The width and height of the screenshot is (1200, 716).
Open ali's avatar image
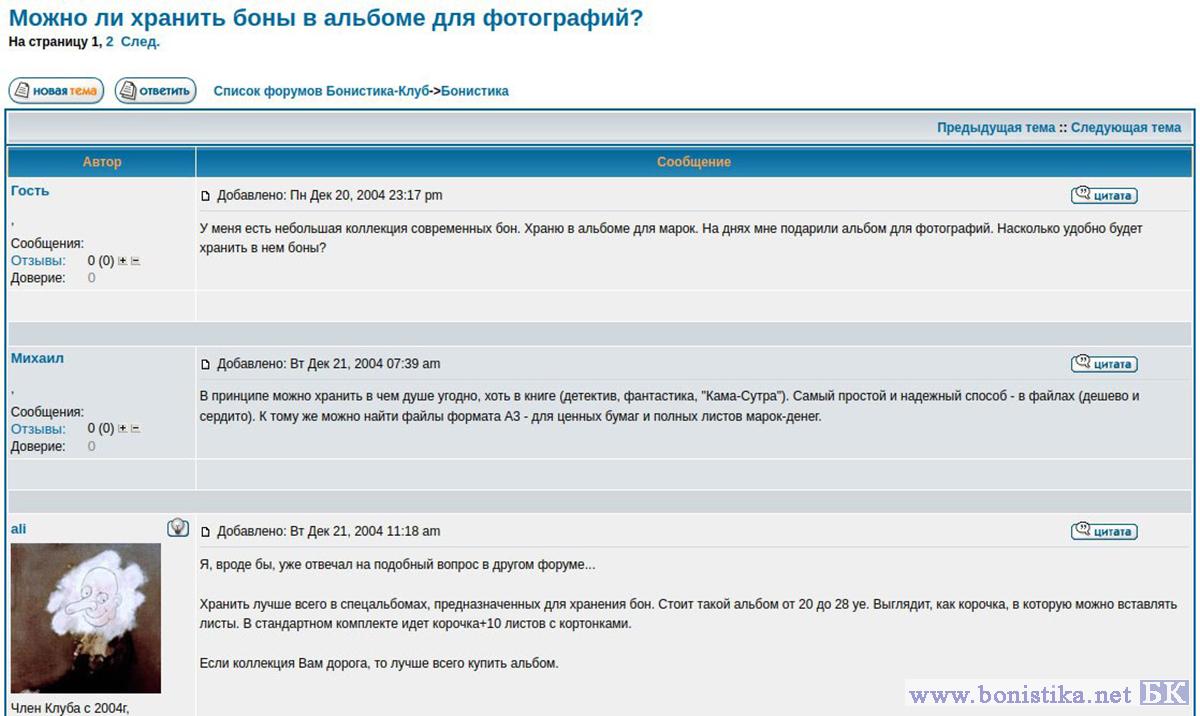[x=85, y=618]
